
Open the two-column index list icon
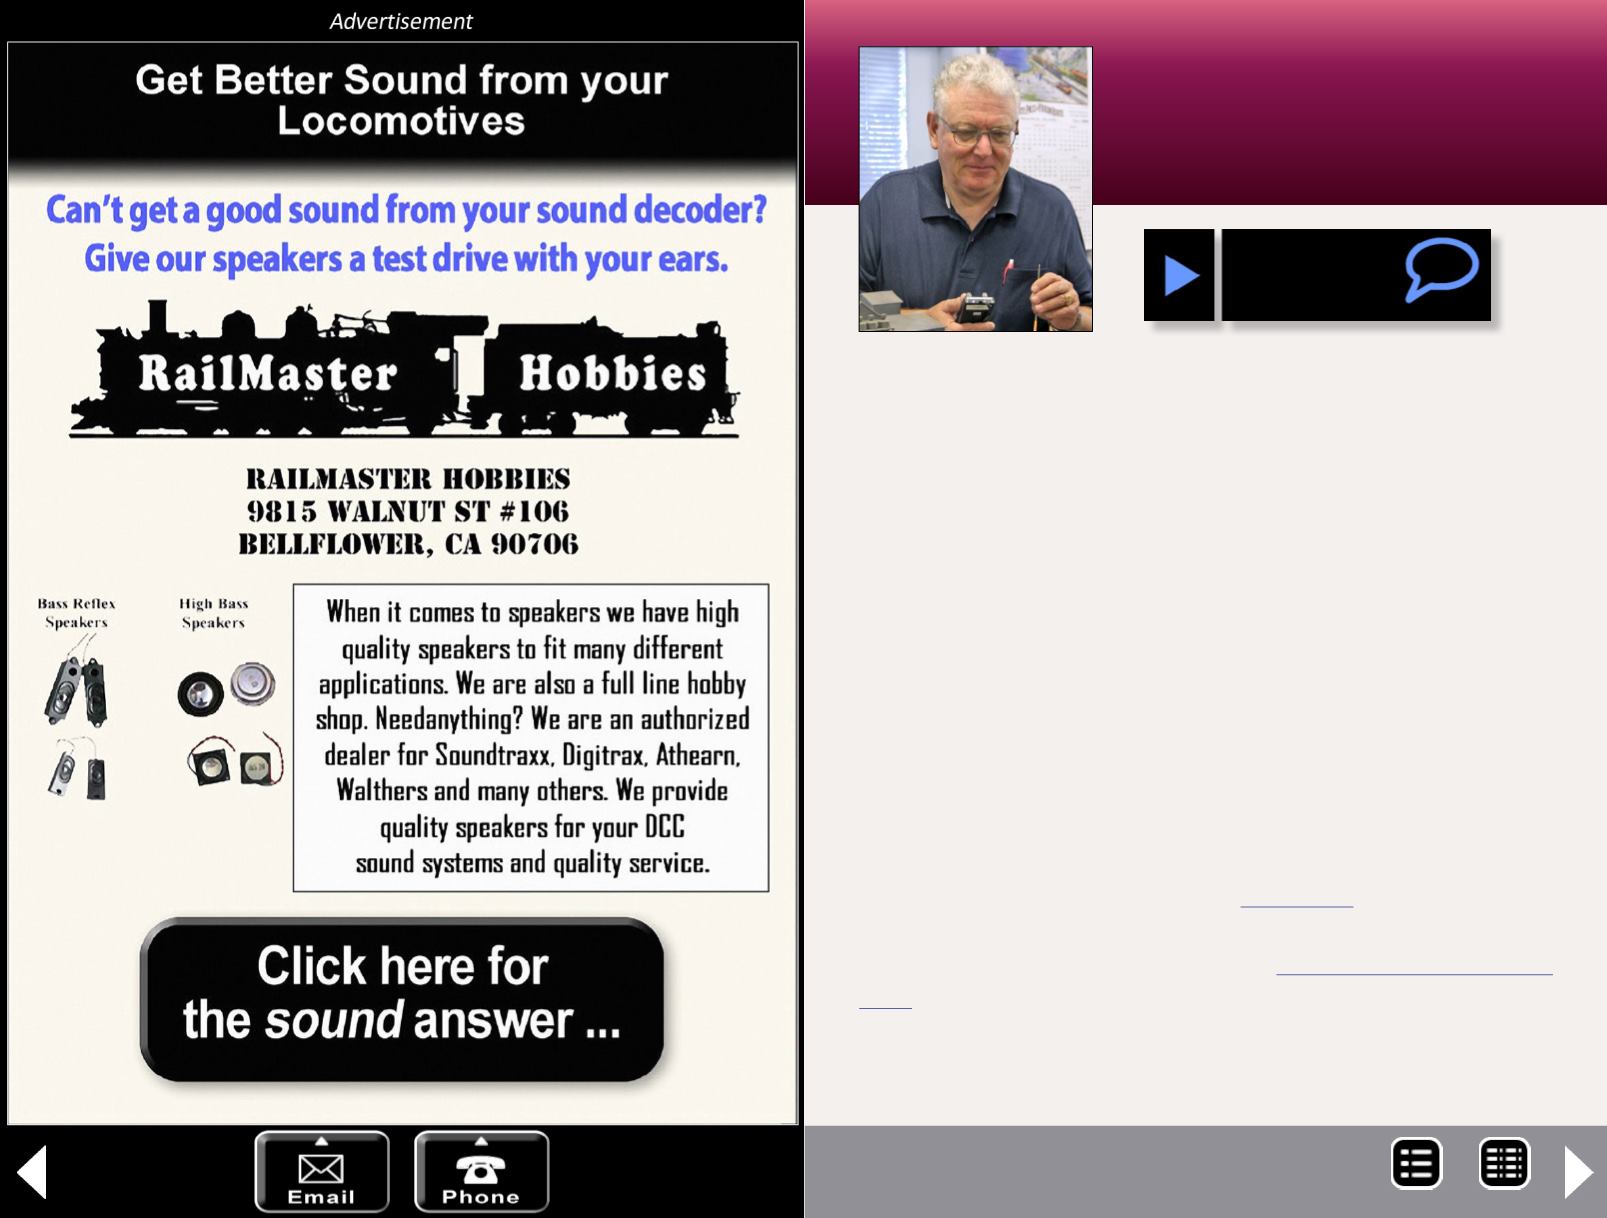point(1504,1164)
